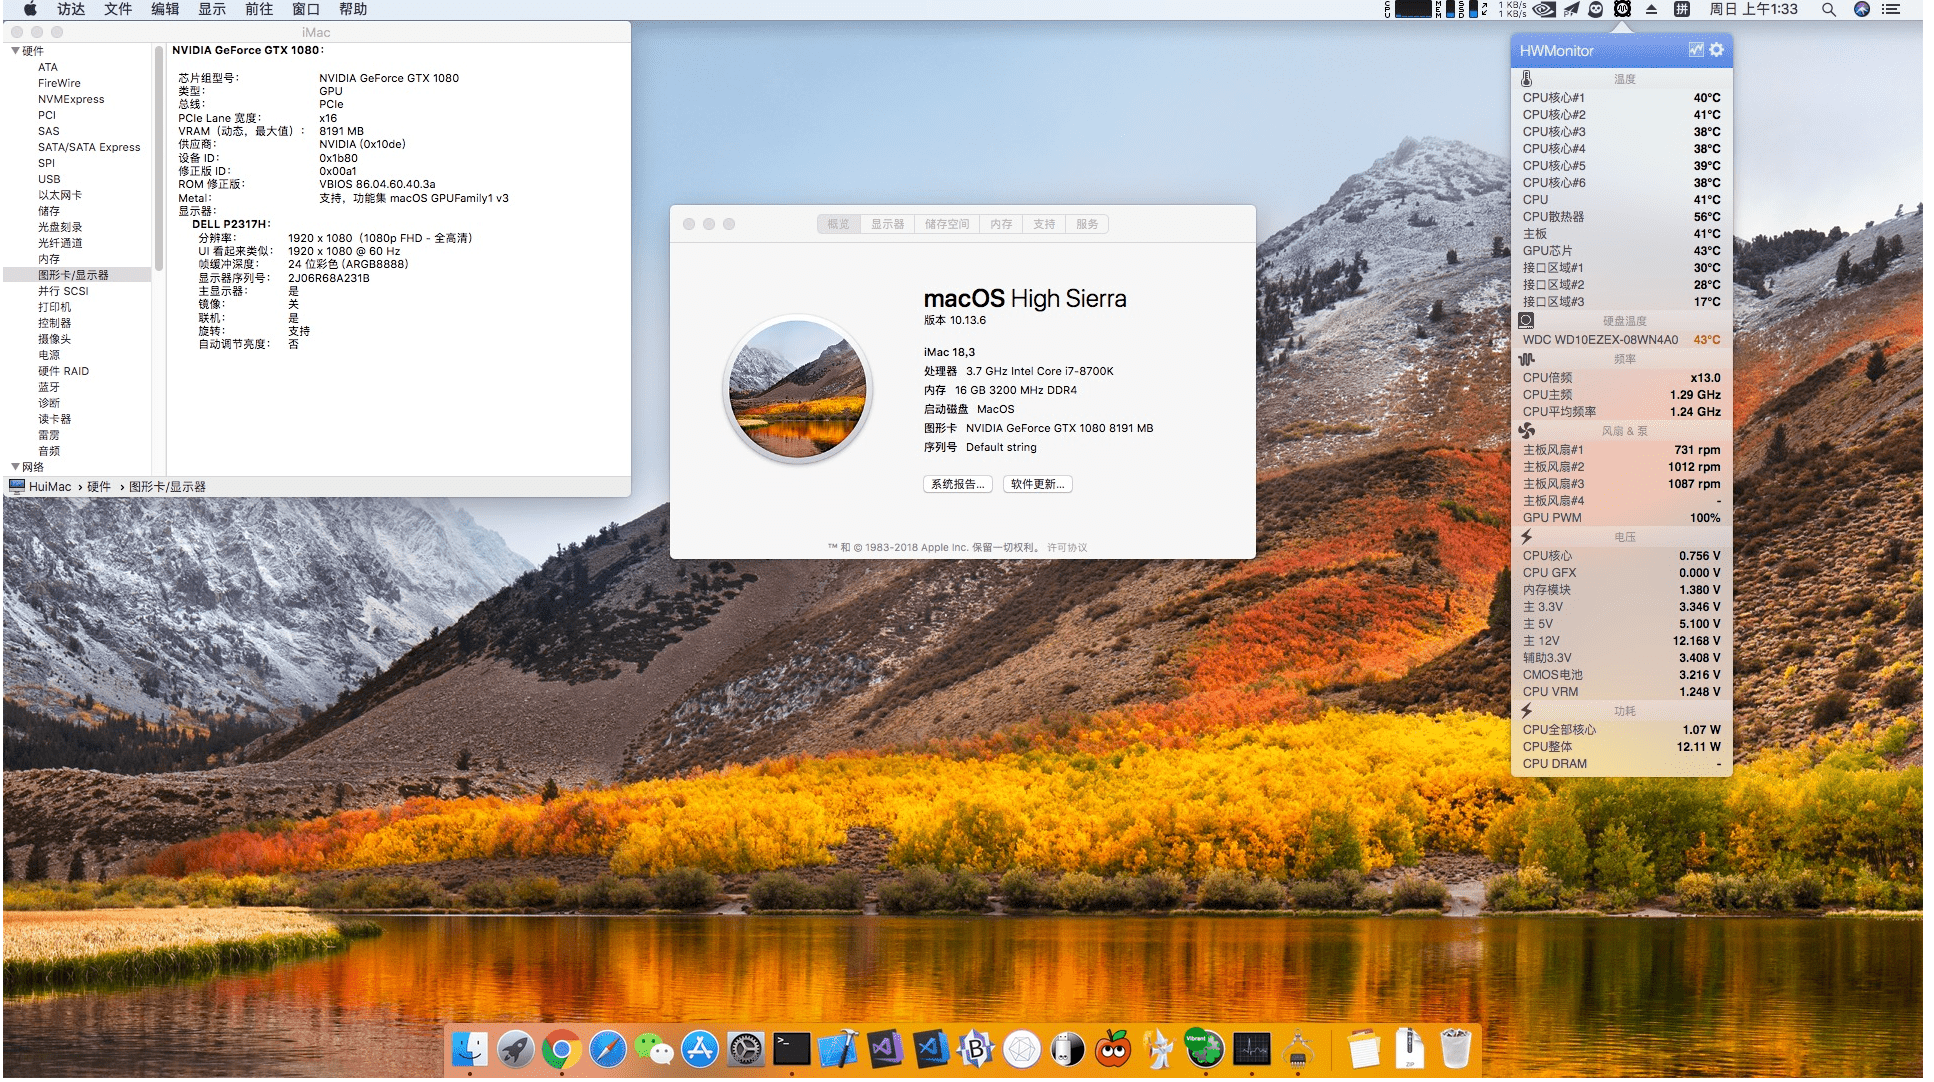Click the sidebar scrollbar in iMac window
This screenshot has height=1082, width=1934.
tap(158, 158)
